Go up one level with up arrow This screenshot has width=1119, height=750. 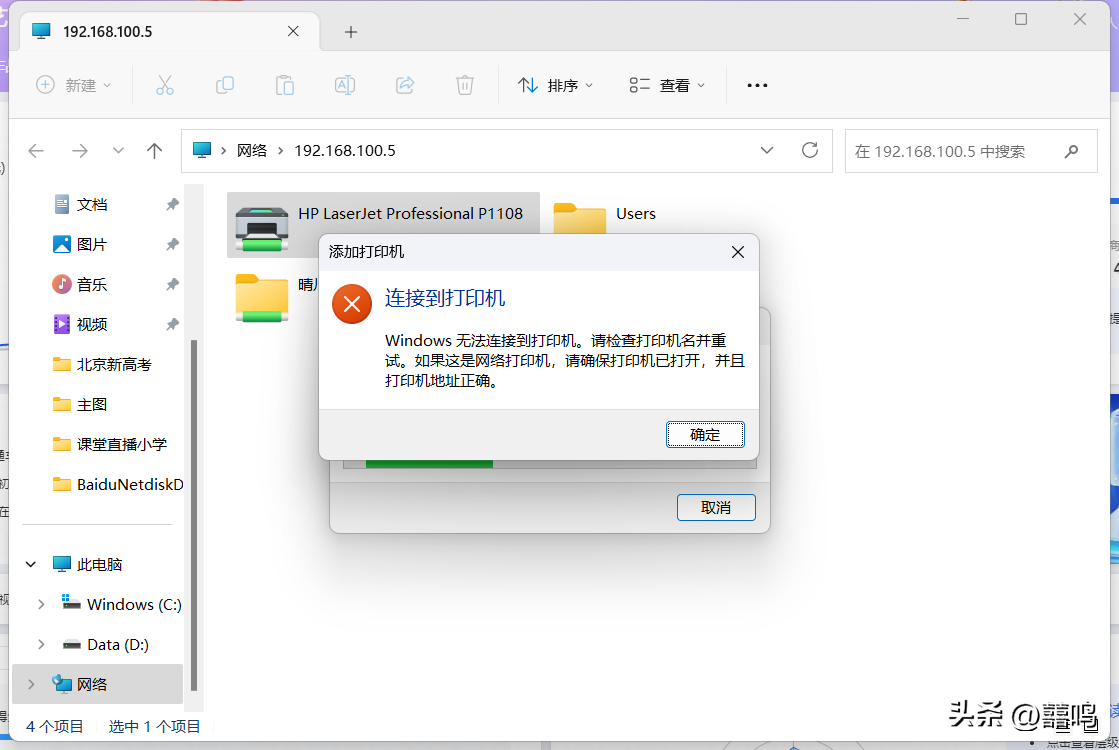[x=154, y=151]
